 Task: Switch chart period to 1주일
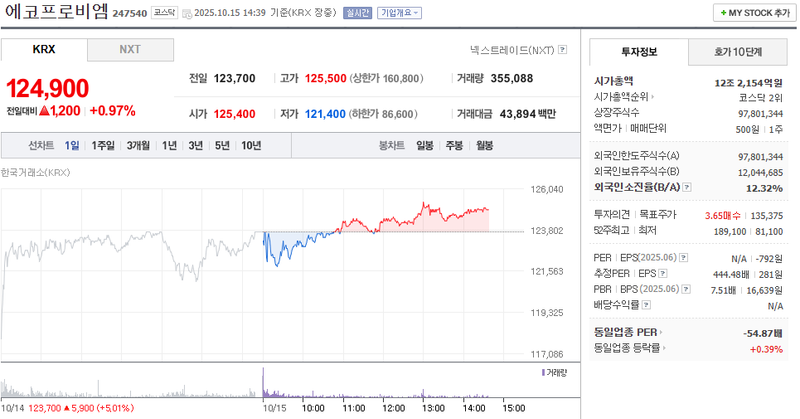pos(103,145)
